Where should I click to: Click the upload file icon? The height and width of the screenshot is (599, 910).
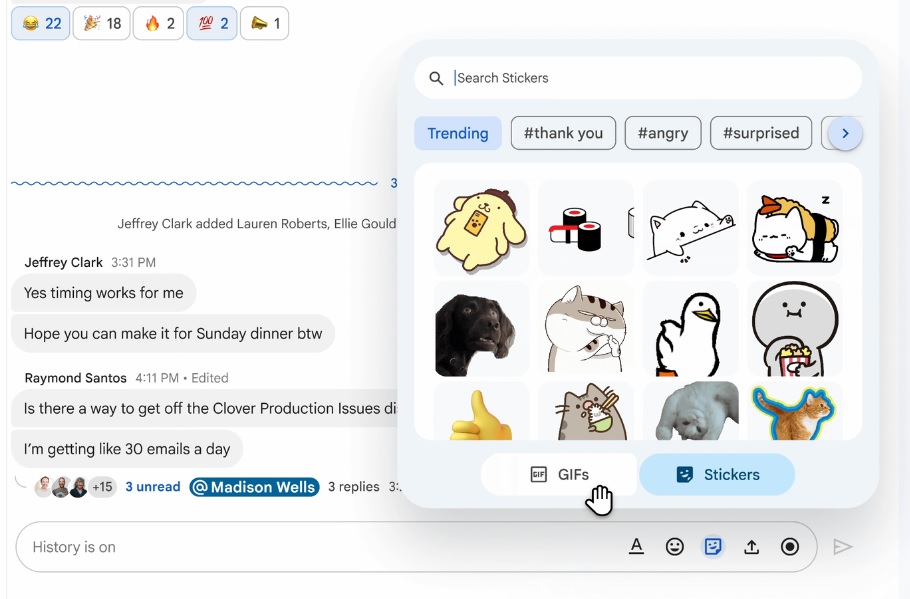[x=751, y=546]
